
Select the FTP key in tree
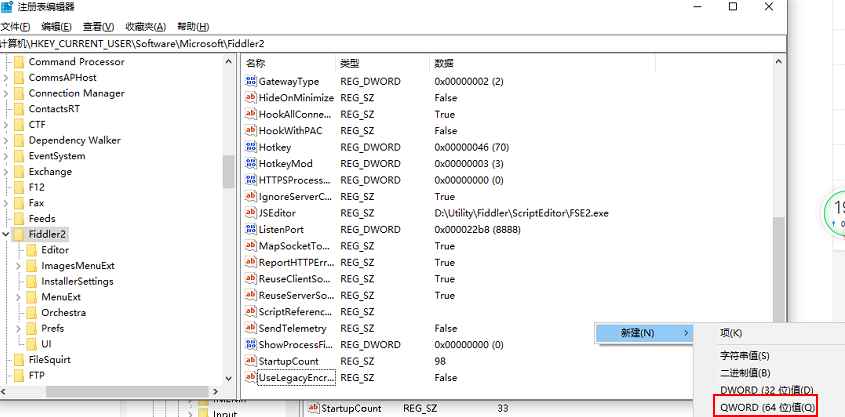pyautogui.click(x=37, y=376)
